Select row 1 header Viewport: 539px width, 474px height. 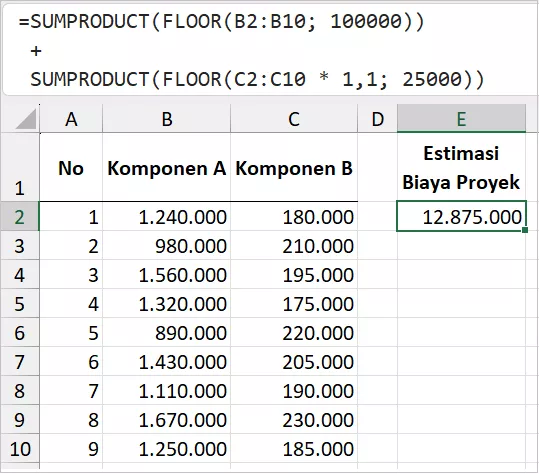pyautogui.click(x=20, y=167)
